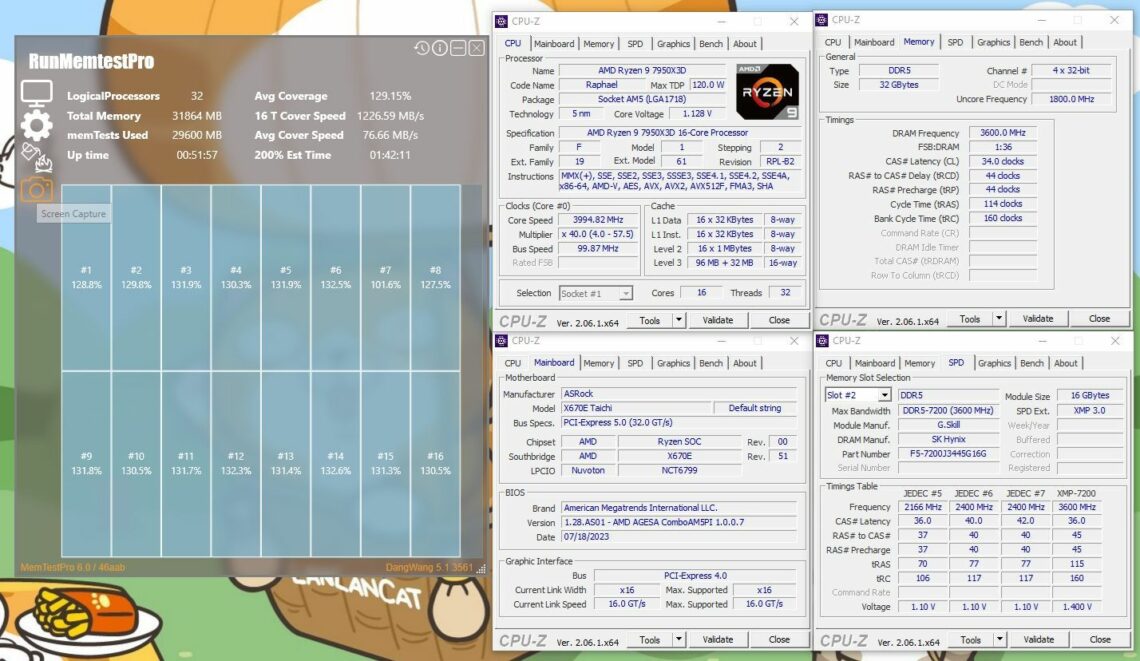This screenshot has width=1140, height=661.
Task: Switch to the Graphics tab
Action: [x=673, y=43]
